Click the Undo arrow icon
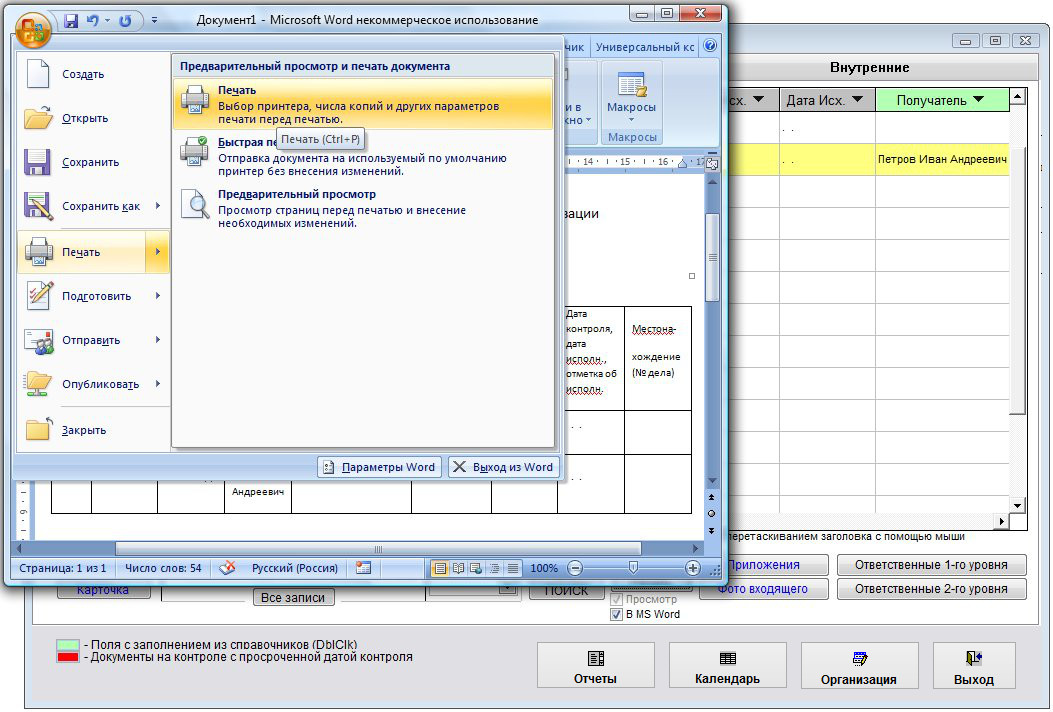1053x712 pixels. (93, 21)
